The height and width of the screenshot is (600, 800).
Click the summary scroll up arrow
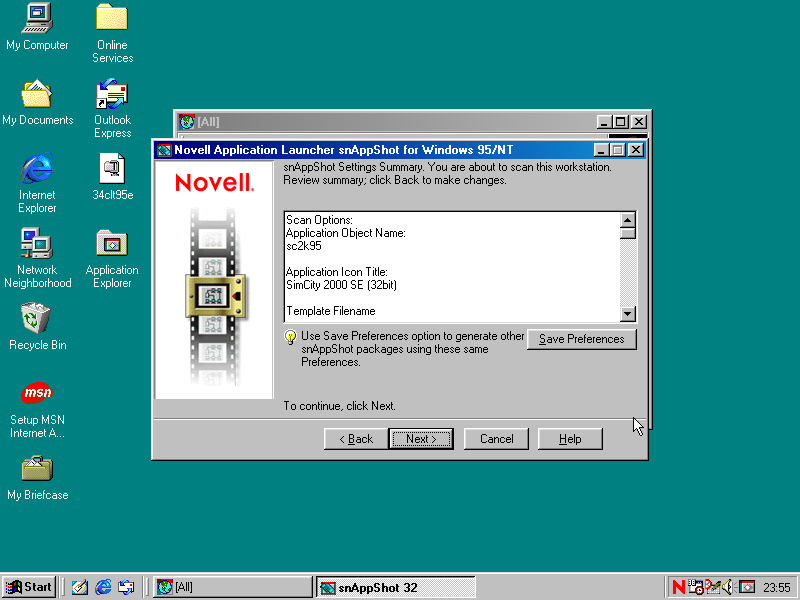(628, 220)
